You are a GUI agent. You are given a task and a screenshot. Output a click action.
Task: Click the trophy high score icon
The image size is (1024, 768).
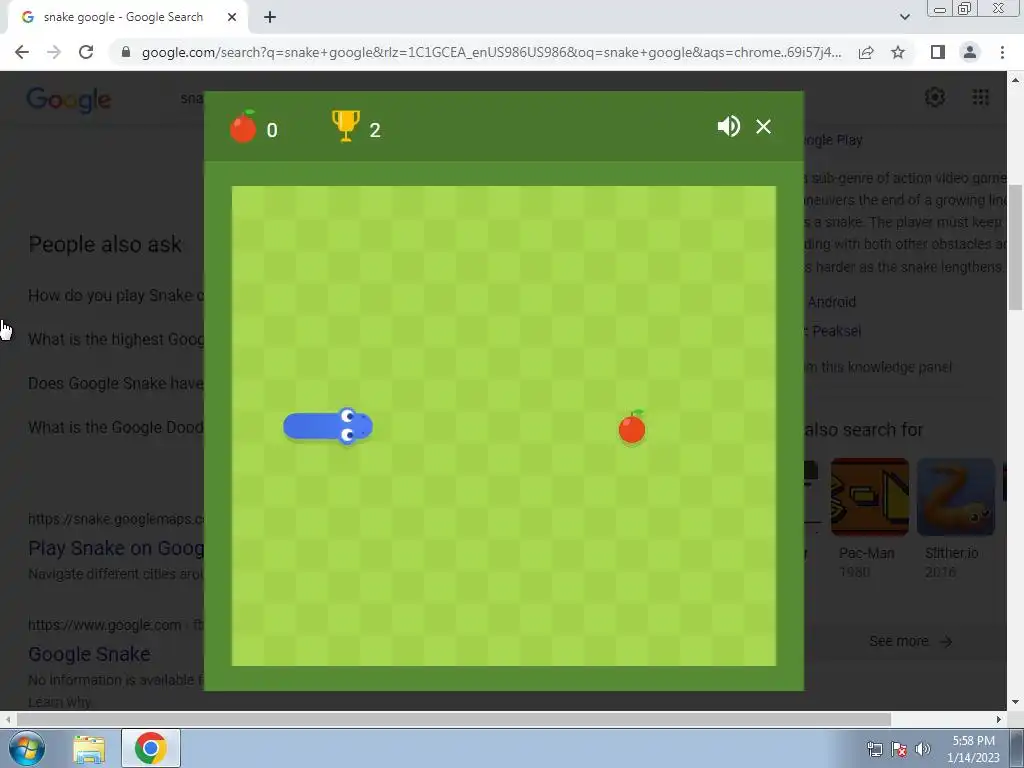pos(346,125)
